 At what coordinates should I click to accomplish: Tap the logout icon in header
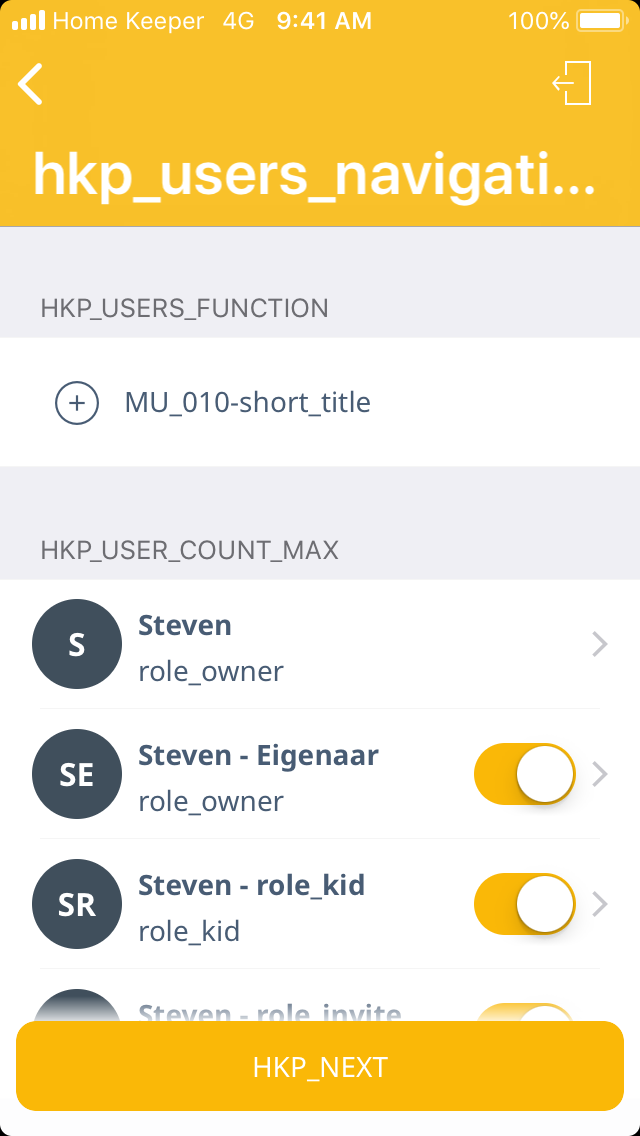point(573,83)
